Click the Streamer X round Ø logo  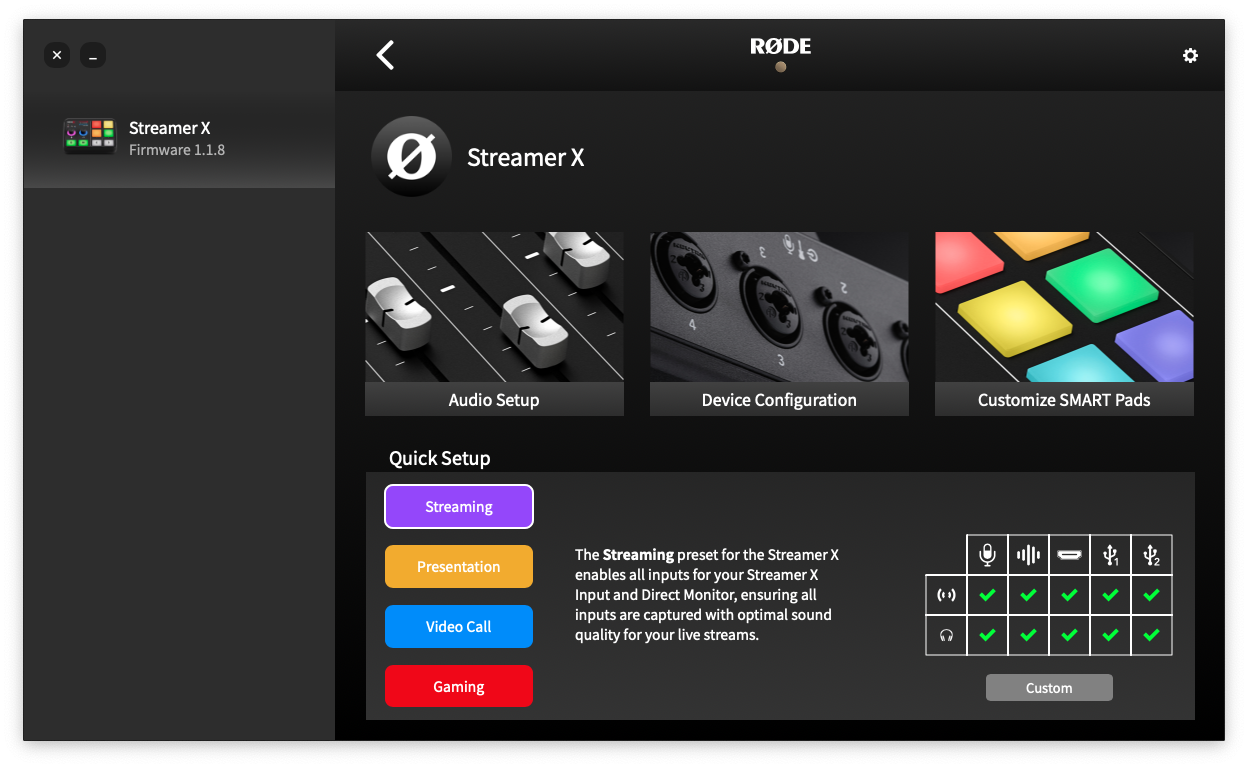(x=411, y=157)
